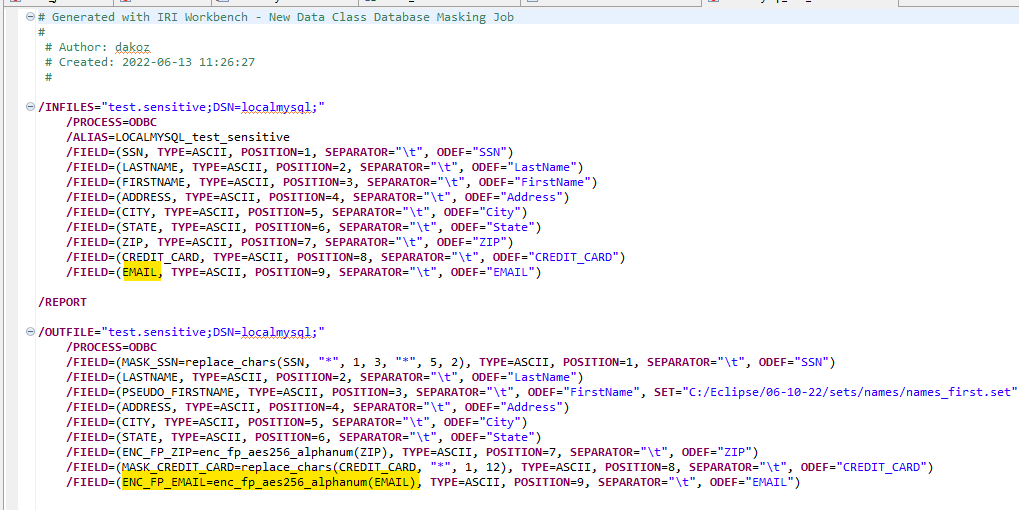Click input LASTNAME field under /INFILES
Screen dimensions: 1019x510
tap(324, 167)
